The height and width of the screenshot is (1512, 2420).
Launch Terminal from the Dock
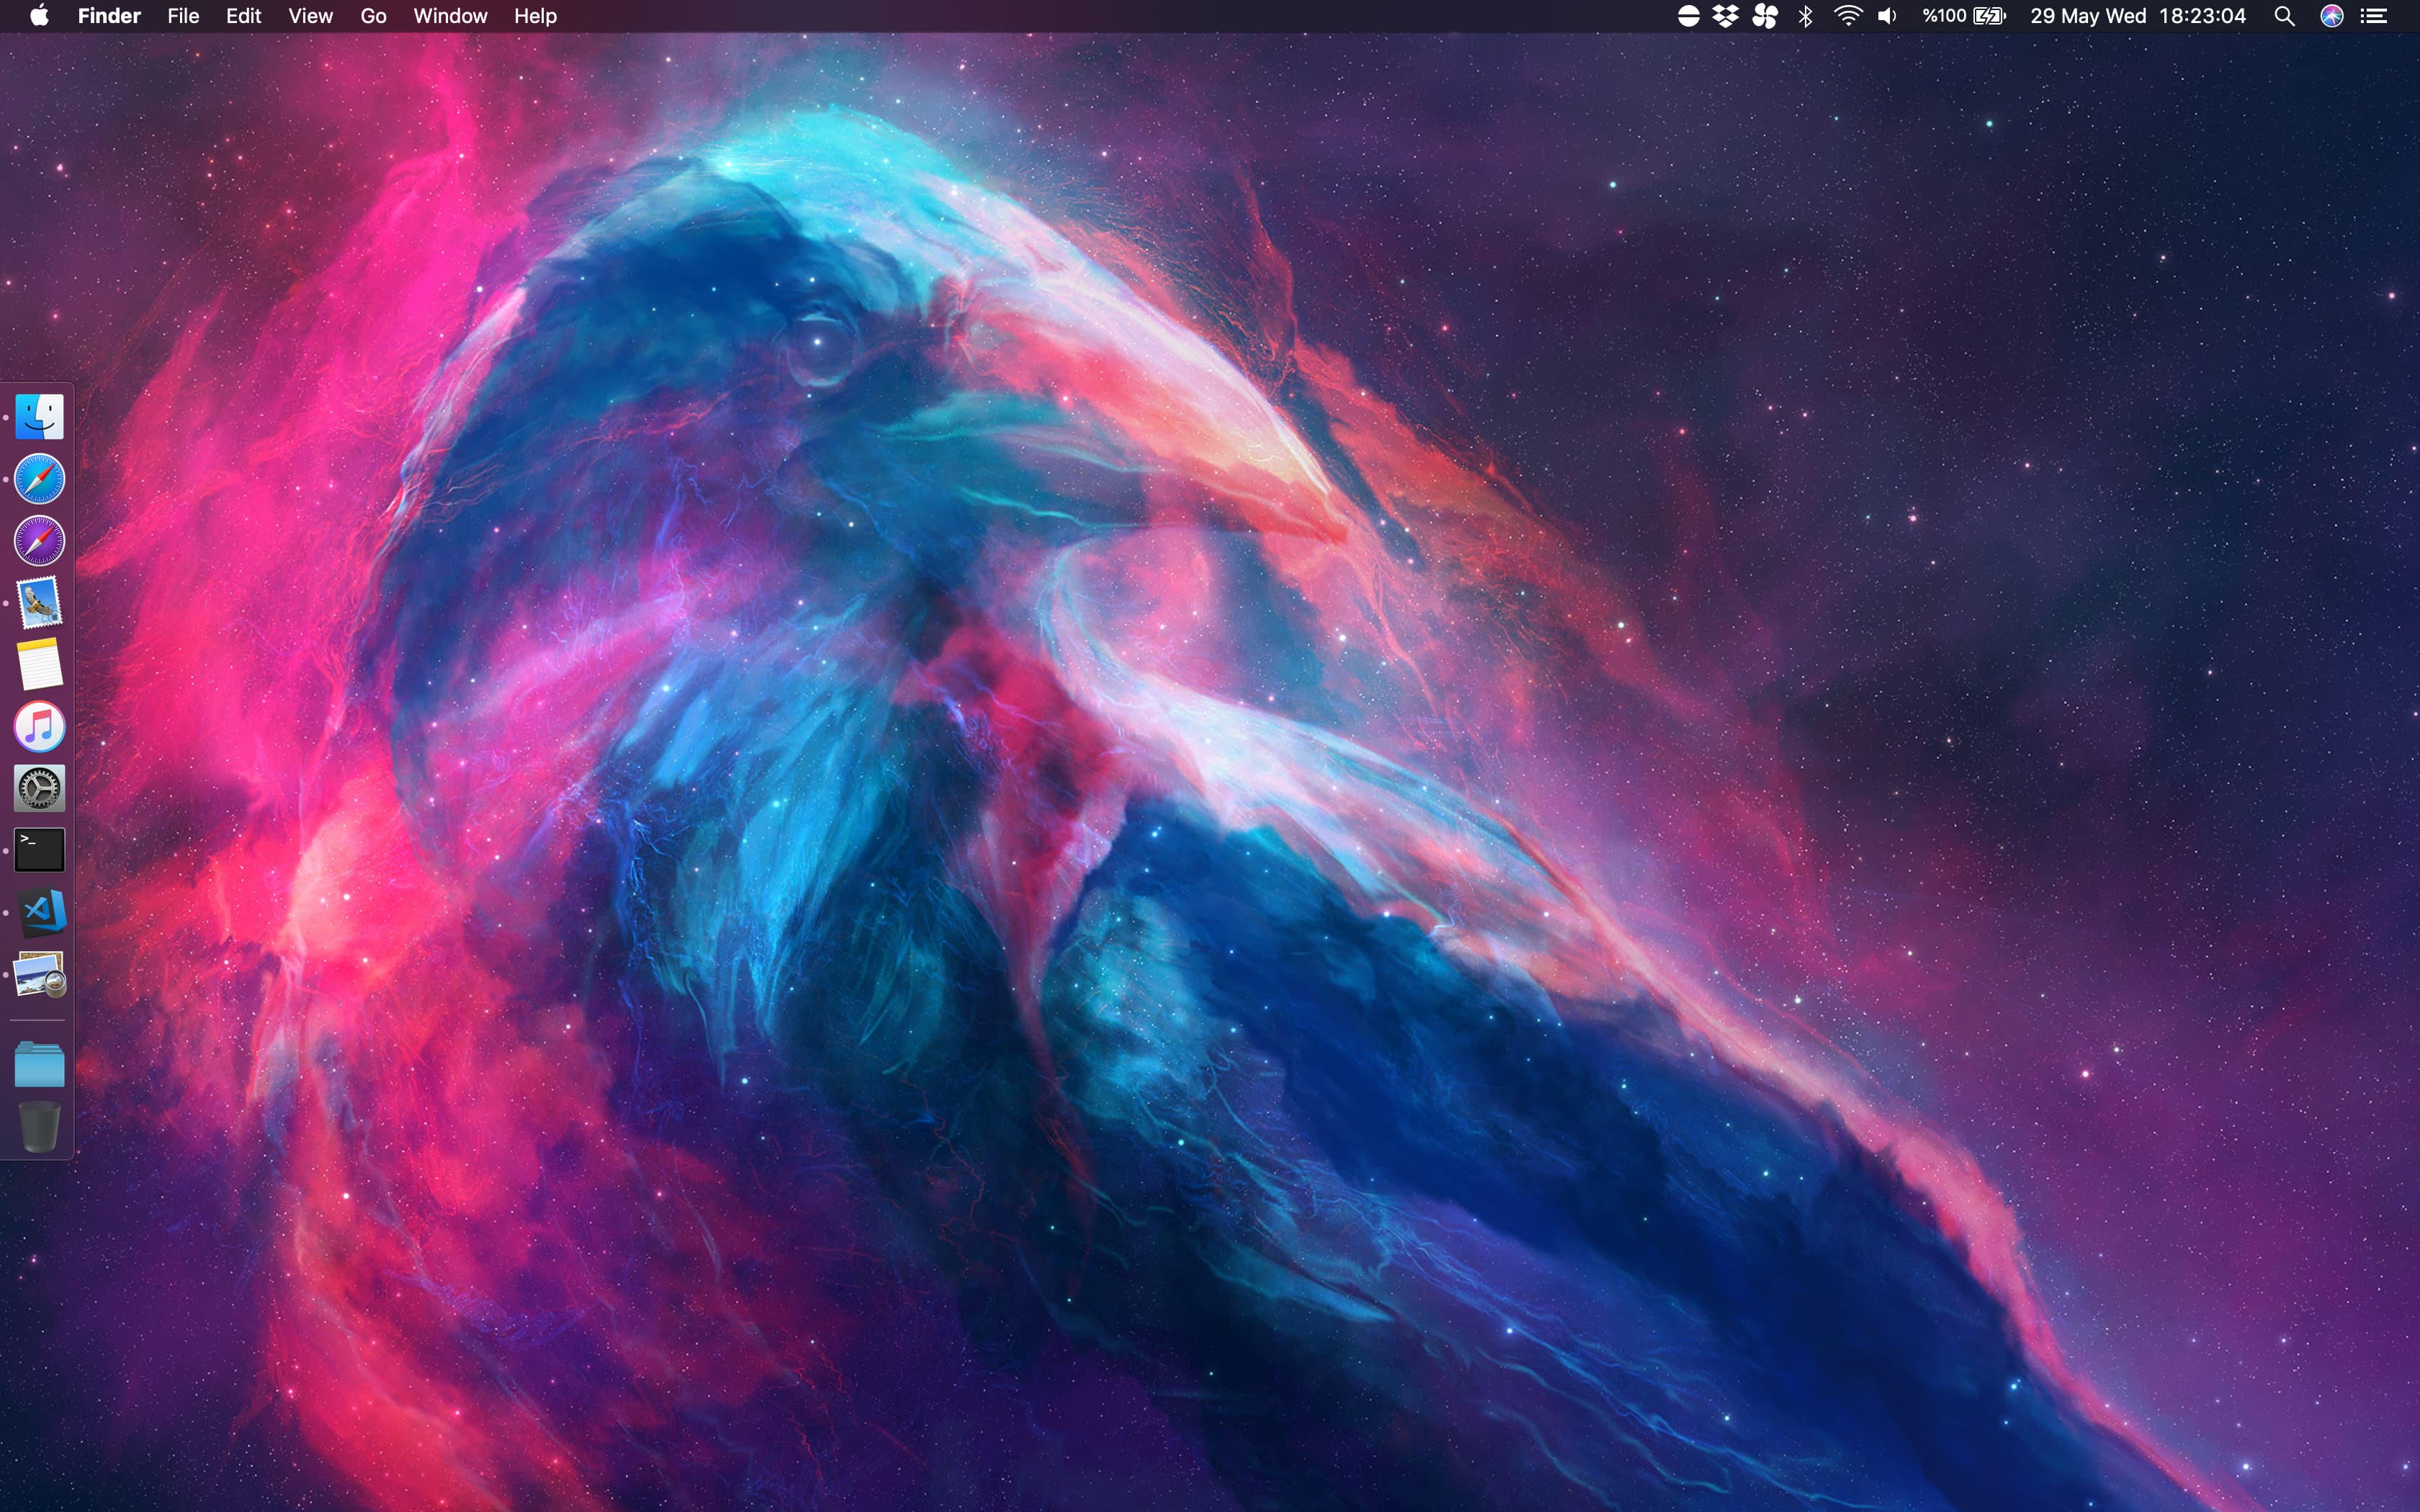40,850
